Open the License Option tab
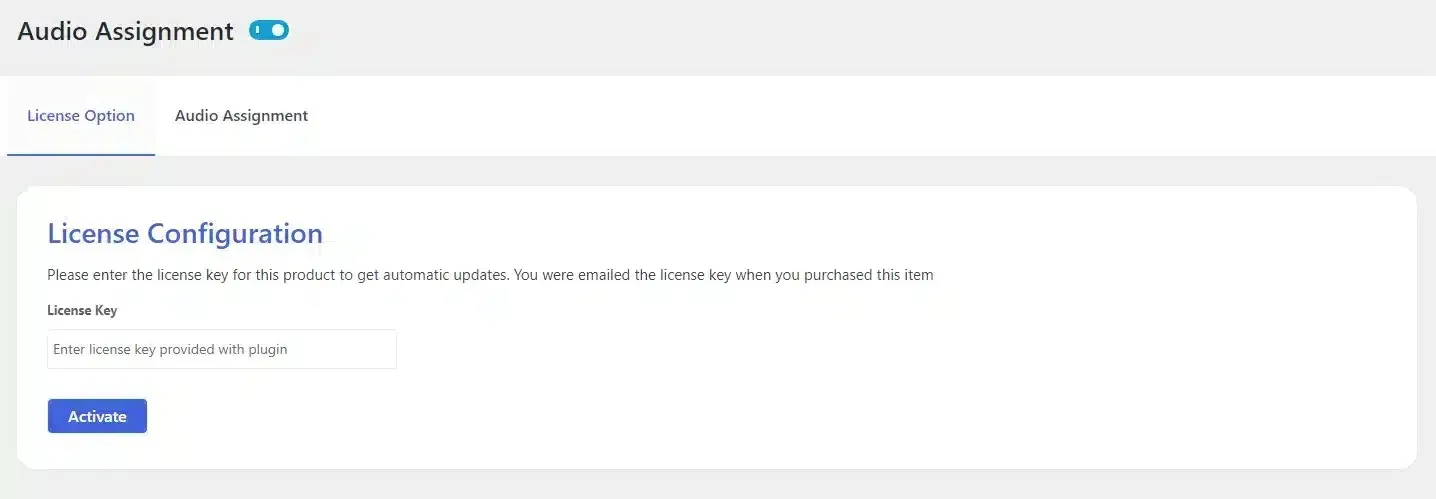 pos(81,116)
